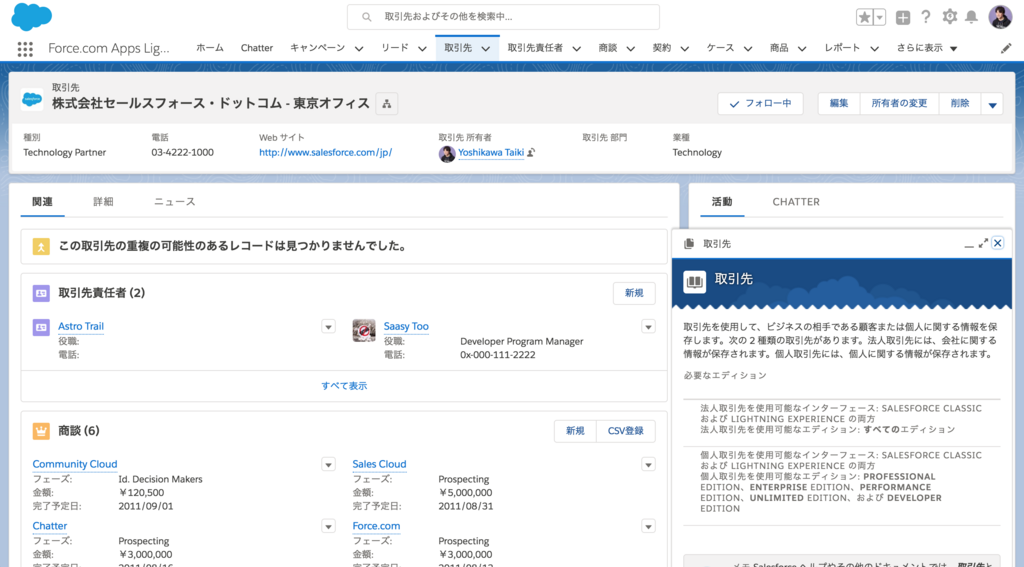Click the Saasy Too contact photo
Screen dimensions: 1024x567
[x=364, y=331]
